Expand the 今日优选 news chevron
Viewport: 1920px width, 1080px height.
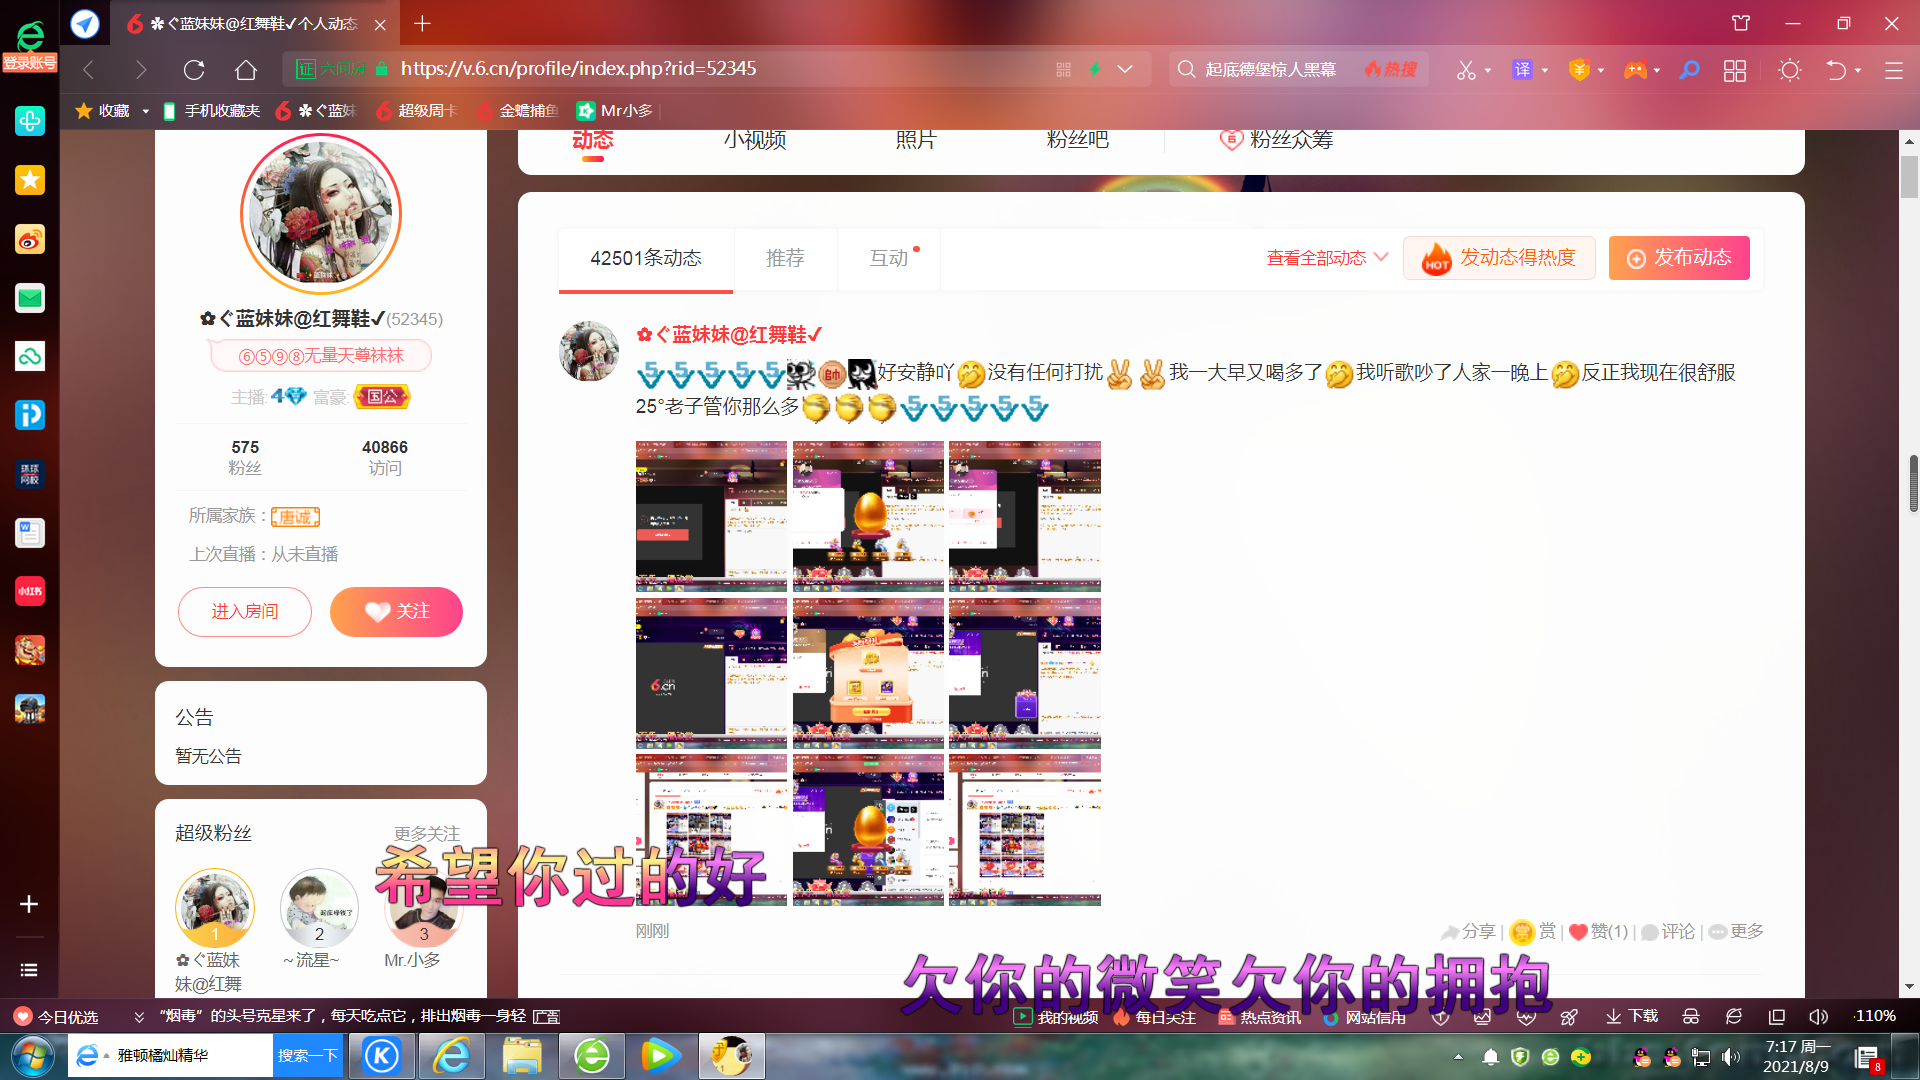[x=139, y=1017]
